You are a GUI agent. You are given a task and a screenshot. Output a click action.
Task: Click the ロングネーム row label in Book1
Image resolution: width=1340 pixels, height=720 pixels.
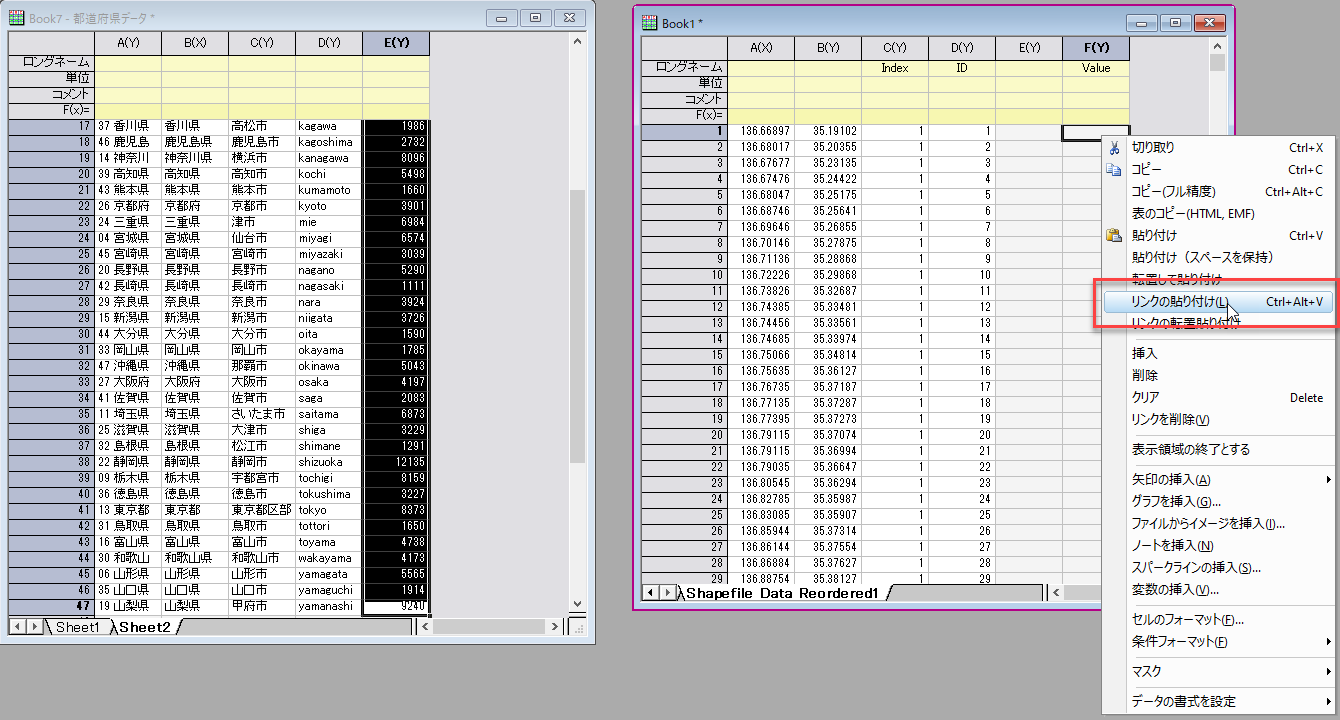tap(684, 68)
